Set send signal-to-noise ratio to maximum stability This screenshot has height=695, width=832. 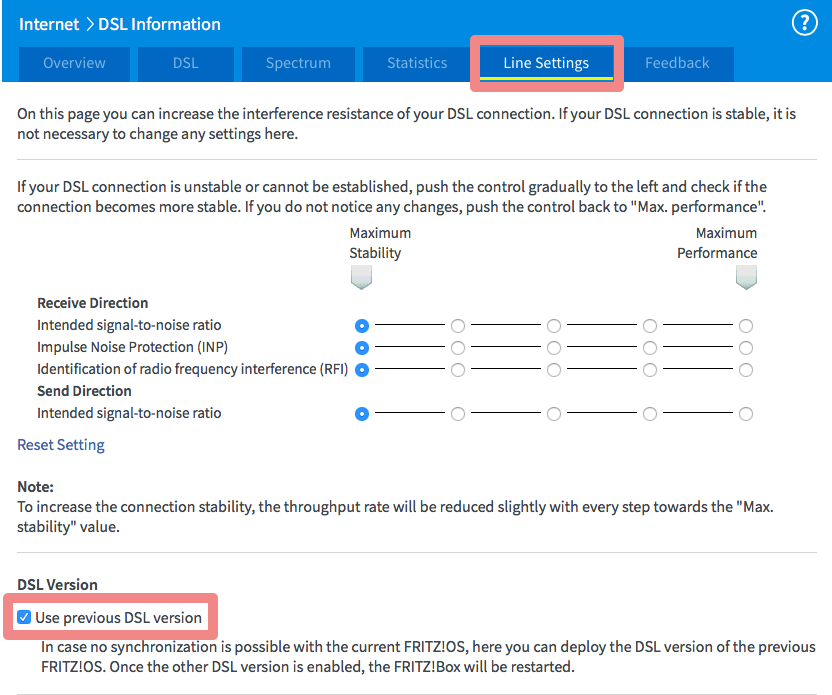(x=362, y=414)
